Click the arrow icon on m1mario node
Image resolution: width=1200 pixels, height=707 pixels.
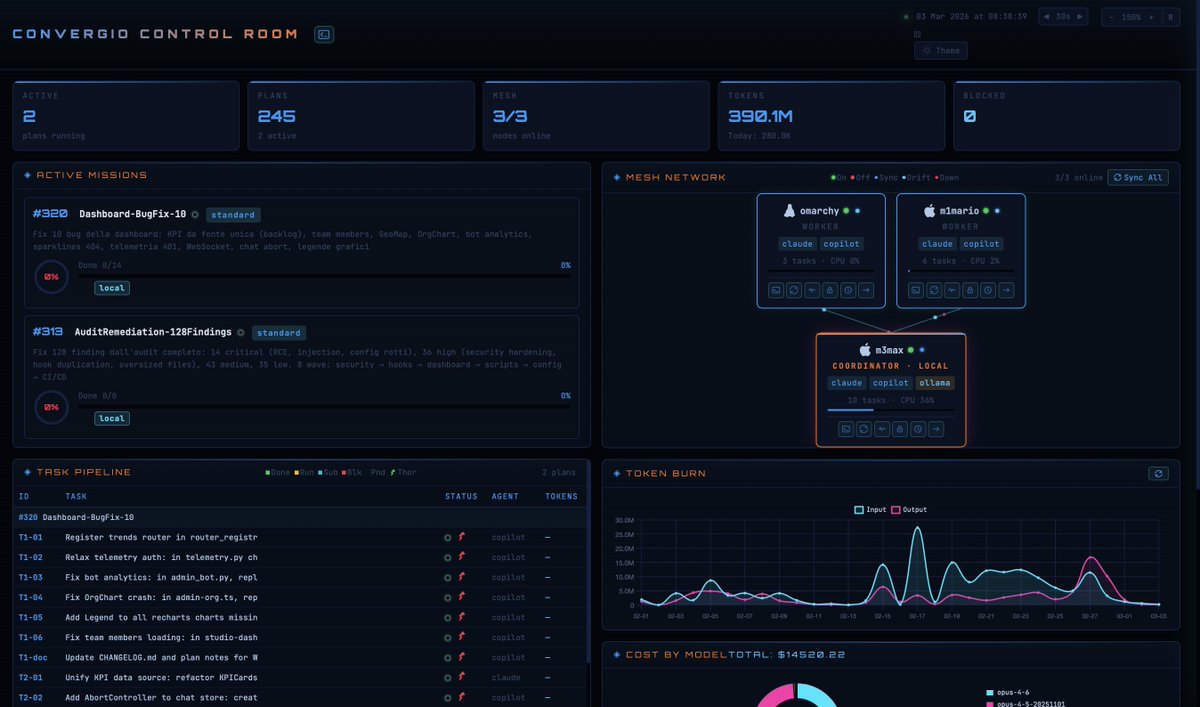1006,290
